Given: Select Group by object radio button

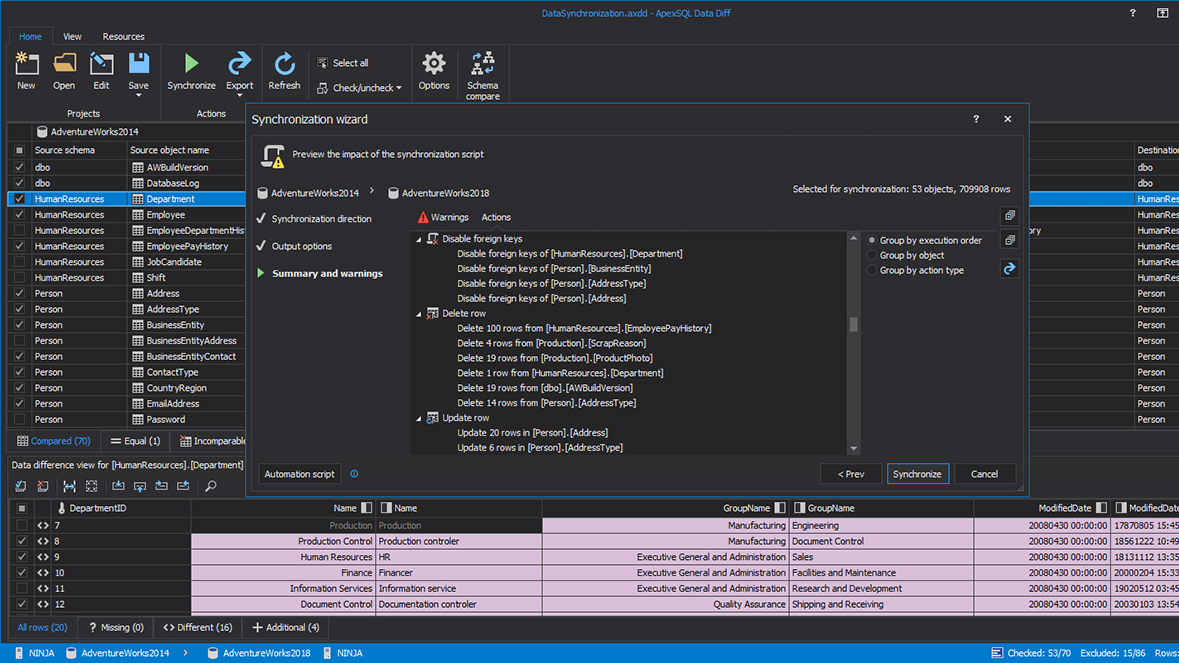Looking at the screenshot, I should coord(872,256).
